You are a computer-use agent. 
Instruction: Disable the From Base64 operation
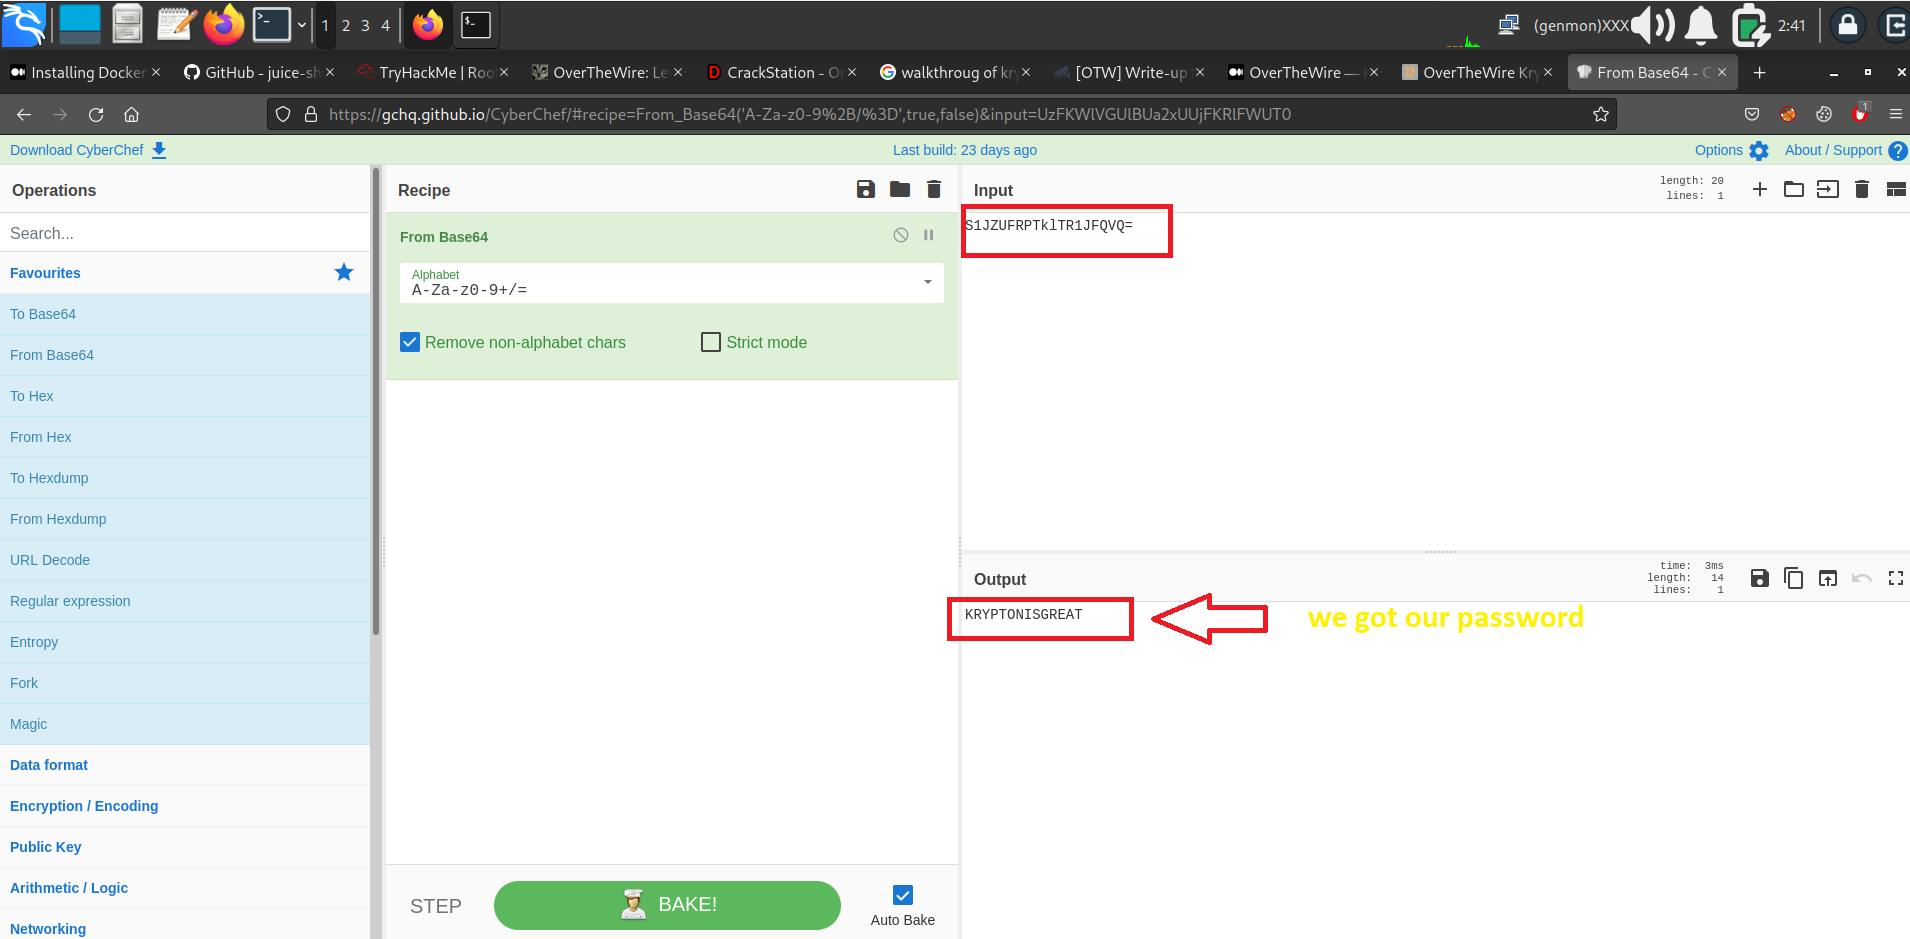901,235
